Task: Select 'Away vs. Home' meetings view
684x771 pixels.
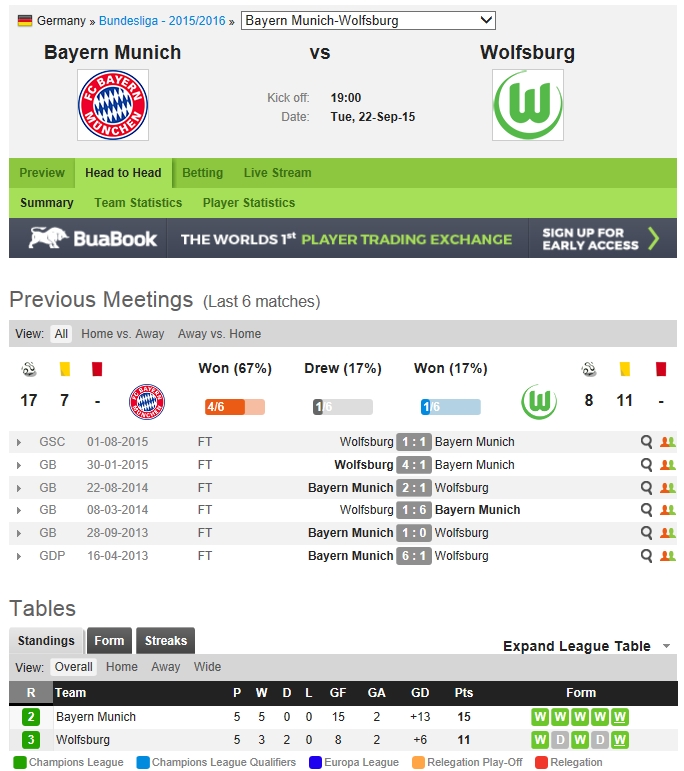Action: click(x=219, y=334)
